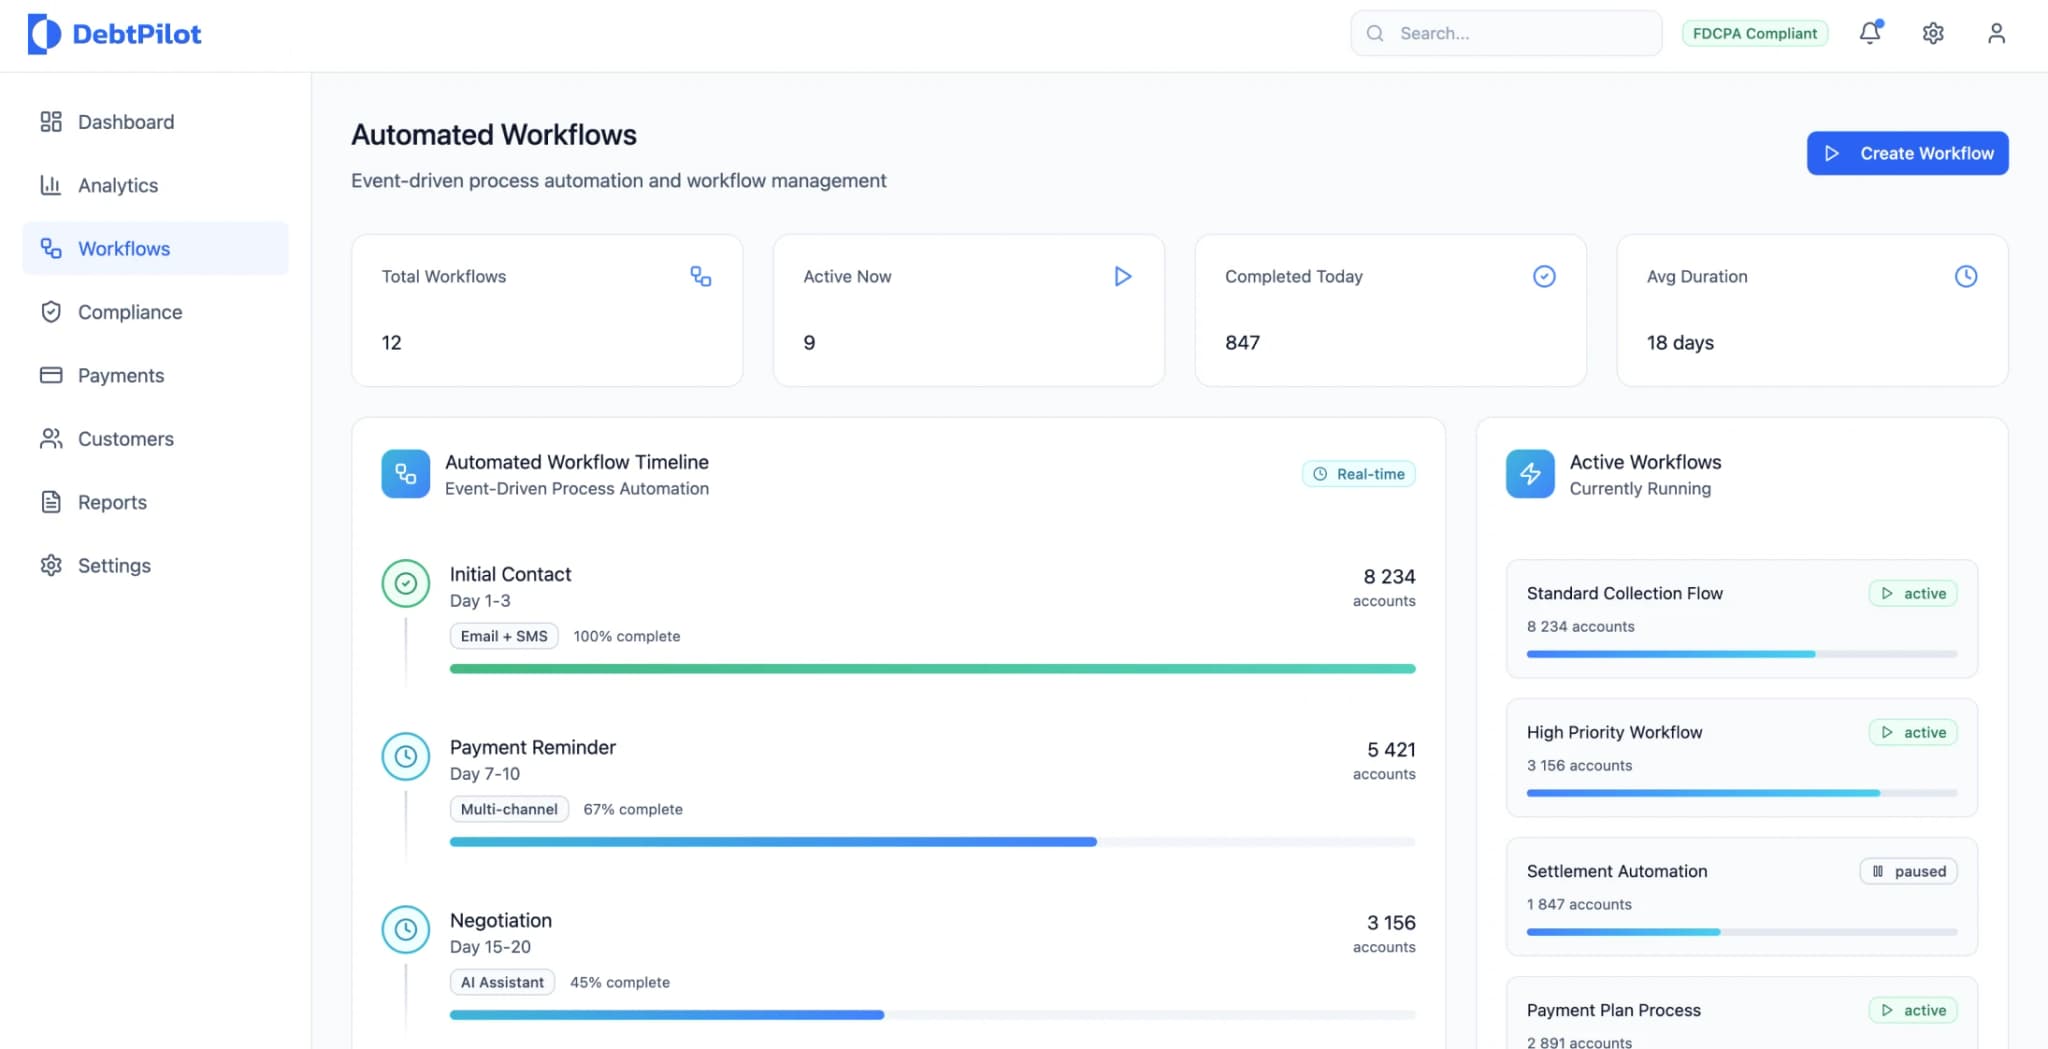
Task: Click the Payment Reminder progress bar
Action: (932, 842)
